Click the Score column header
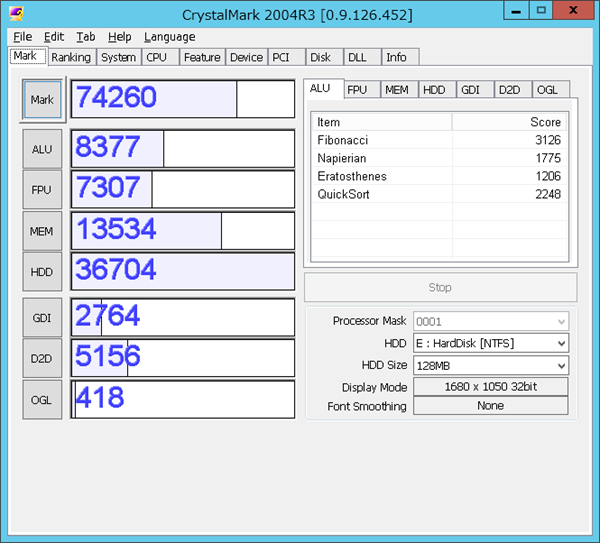The width and height of the screenshot is (600, 543). click(x=509, y=122)
